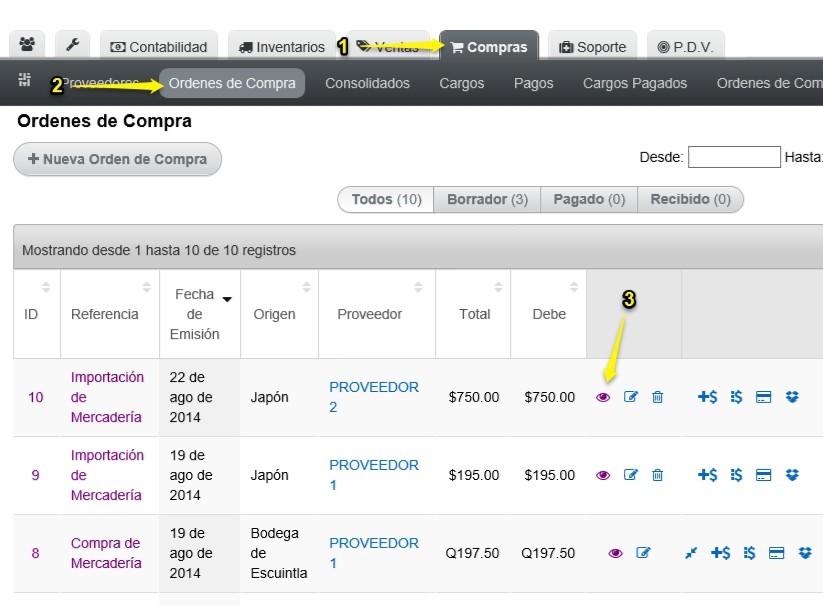Open the credit card payment icon for order 10
Screen dimensions: 823x606
[x=763, y=397]
